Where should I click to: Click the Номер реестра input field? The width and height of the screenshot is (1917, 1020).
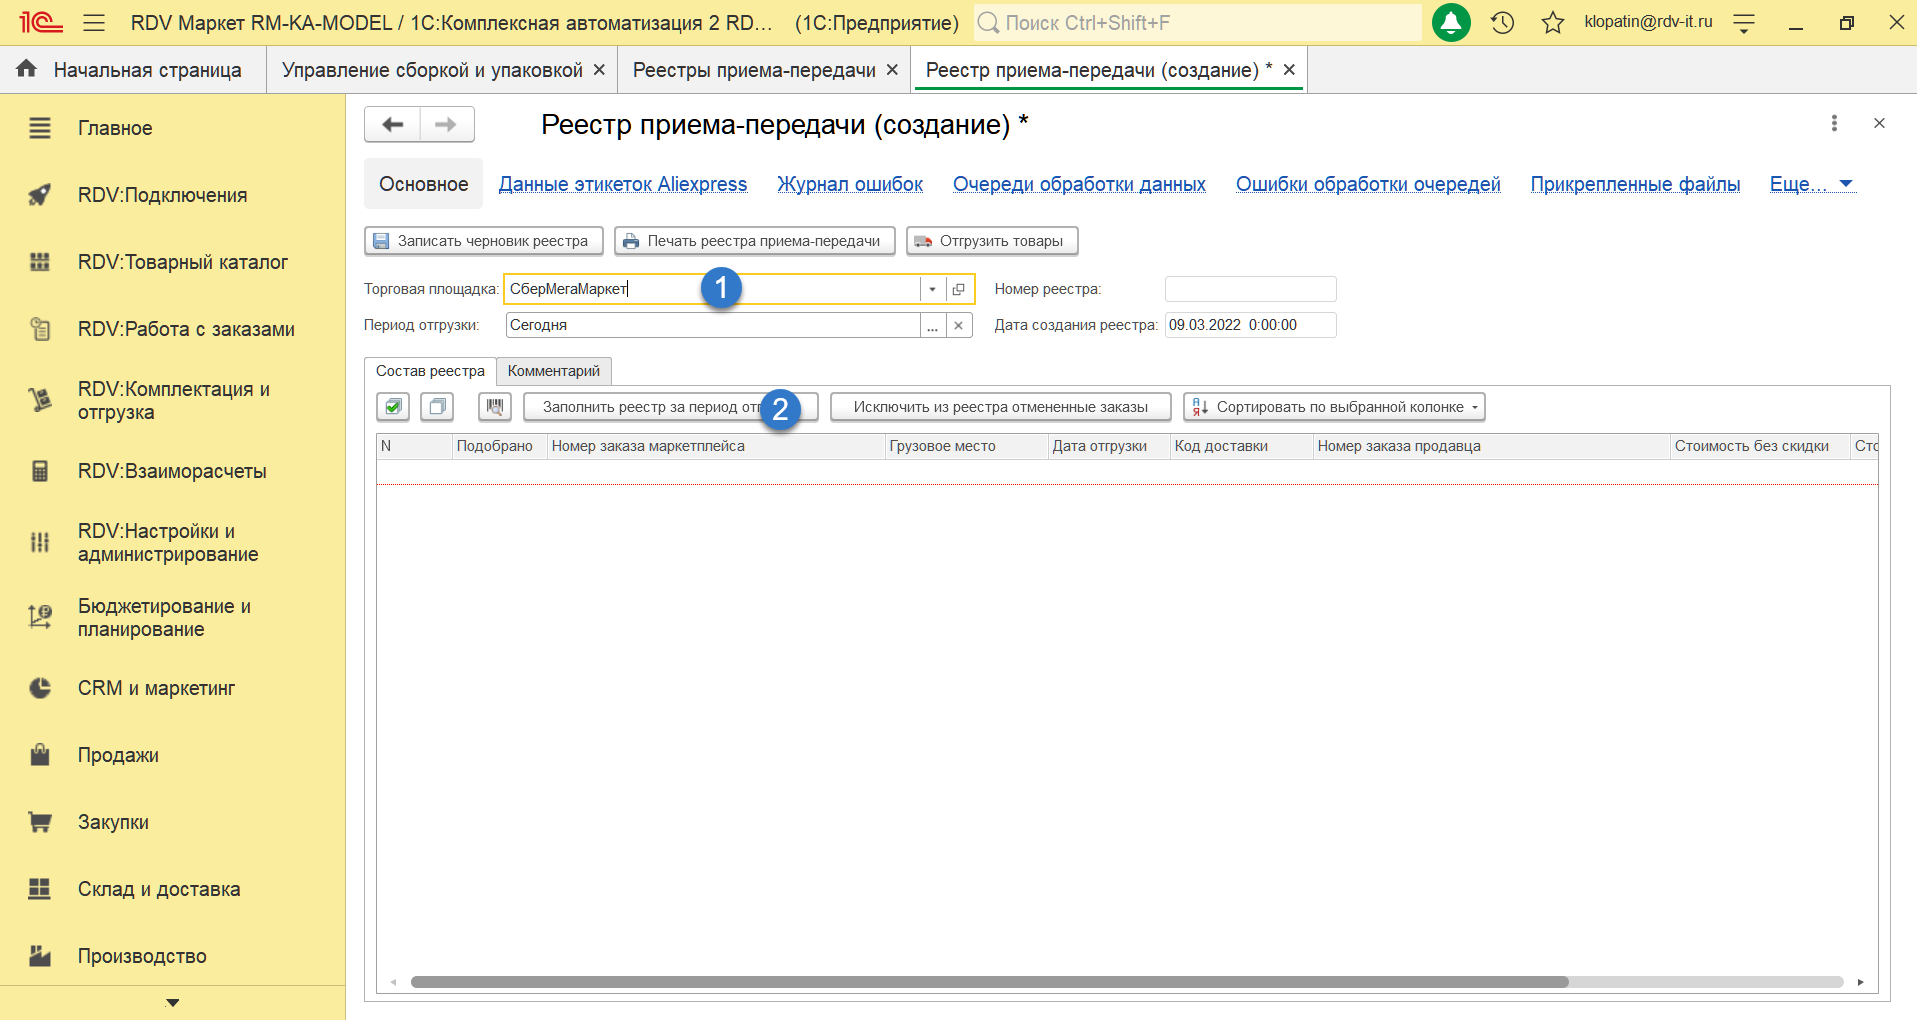coord(1250,289)
